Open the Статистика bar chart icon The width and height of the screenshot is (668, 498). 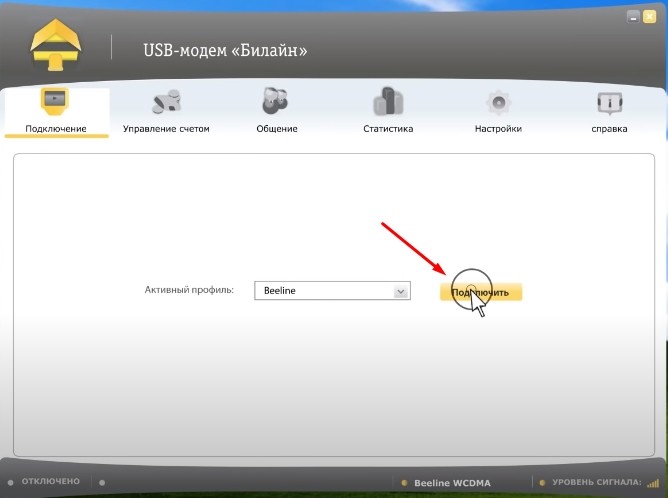(388, 101)
